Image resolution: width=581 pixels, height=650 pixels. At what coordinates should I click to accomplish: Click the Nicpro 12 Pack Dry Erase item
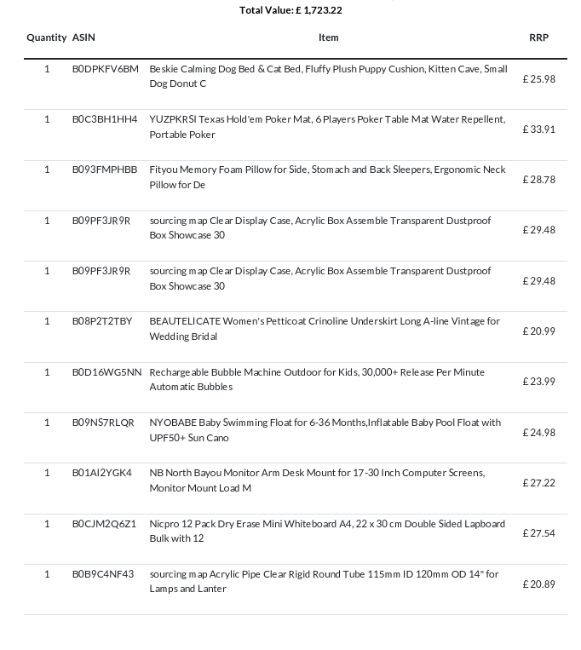(x=327, y=531)
